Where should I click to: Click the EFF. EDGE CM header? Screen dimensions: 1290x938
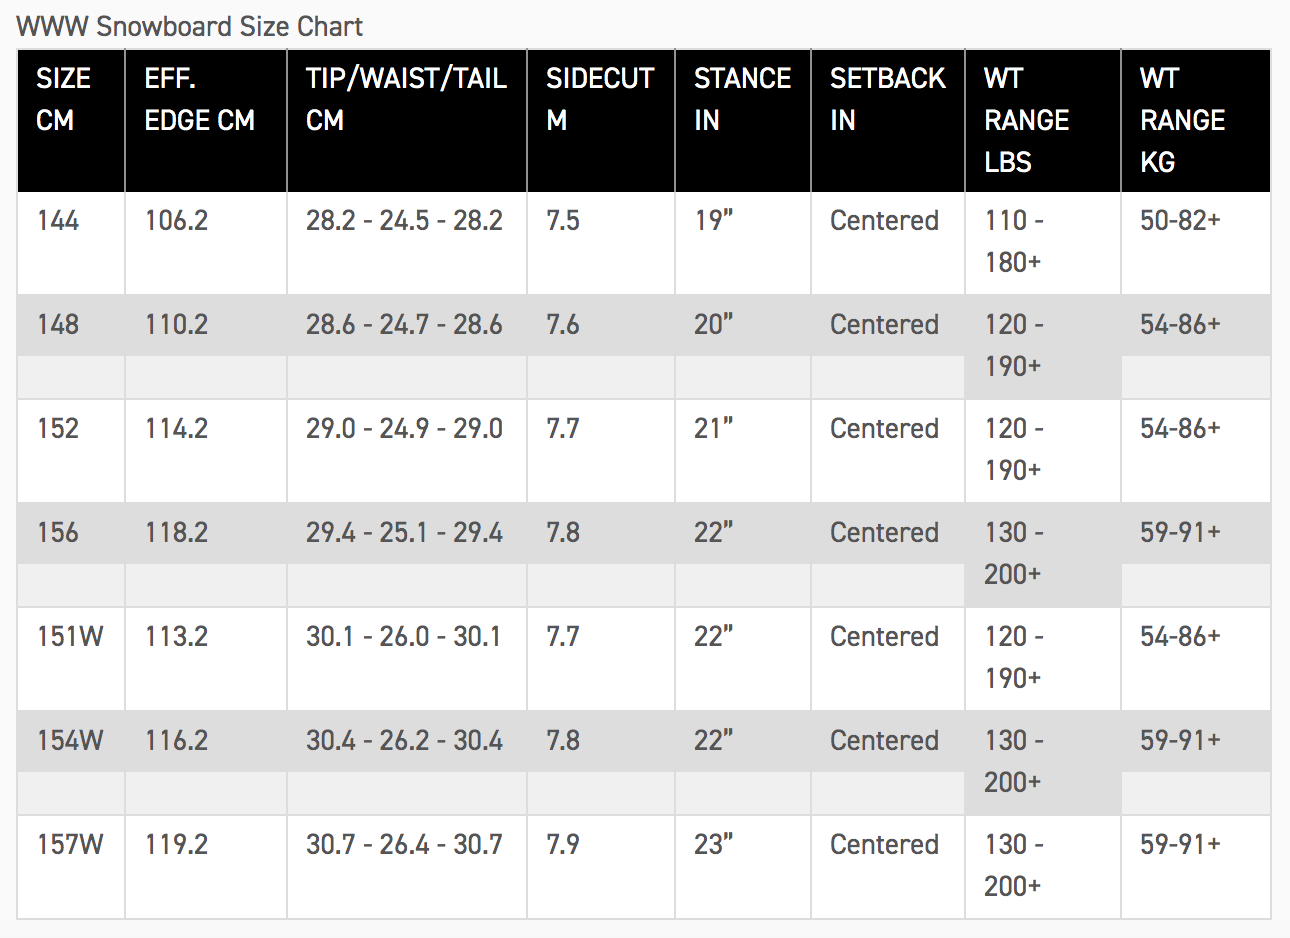[199, 99]
